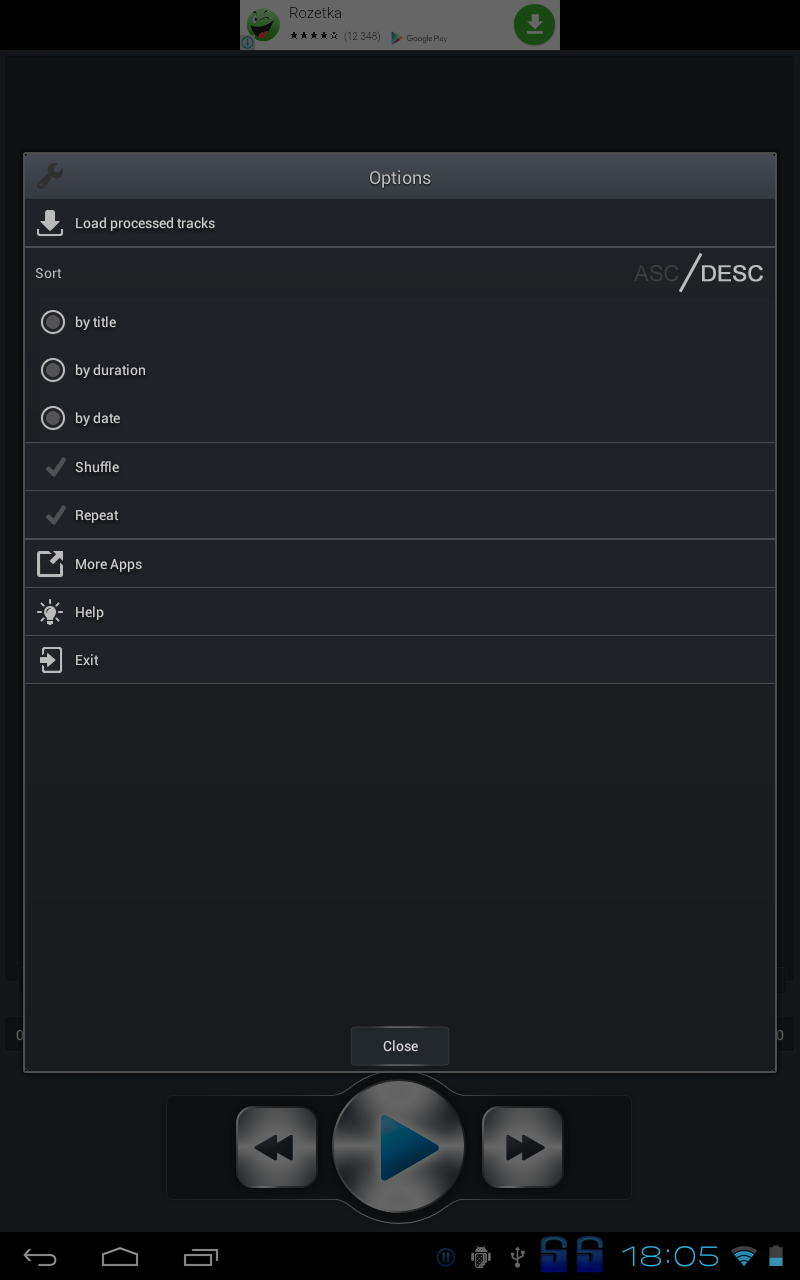Hit the rewind button in player

tap(277, 1147)
